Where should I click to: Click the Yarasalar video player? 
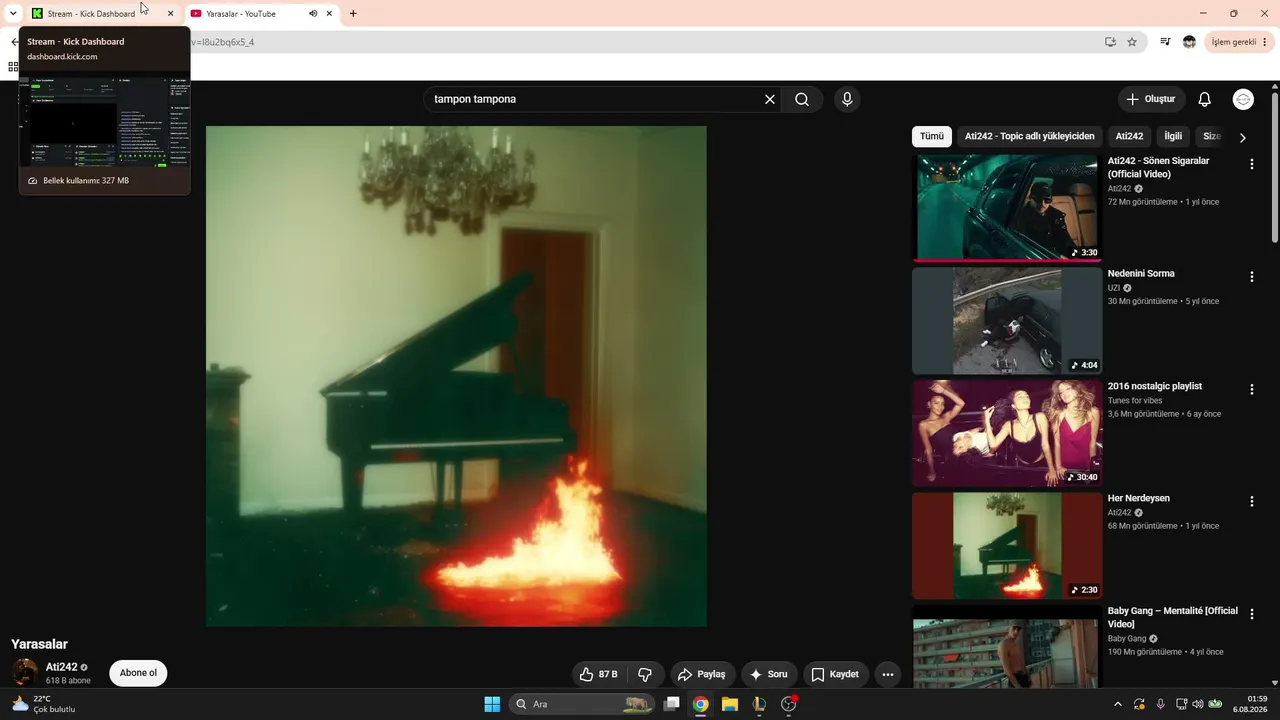(x=456, y=376)
